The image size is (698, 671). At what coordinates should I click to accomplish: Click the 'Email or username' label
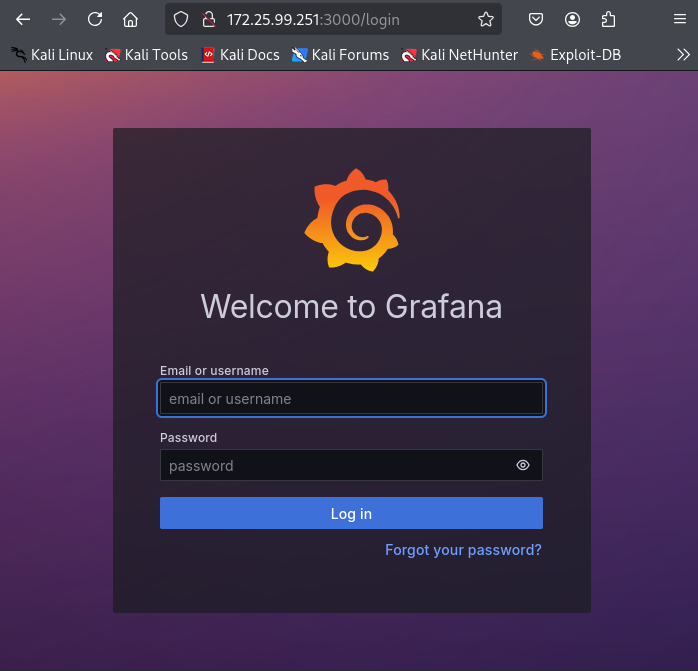pyautogui.click(x=214, y=370)
